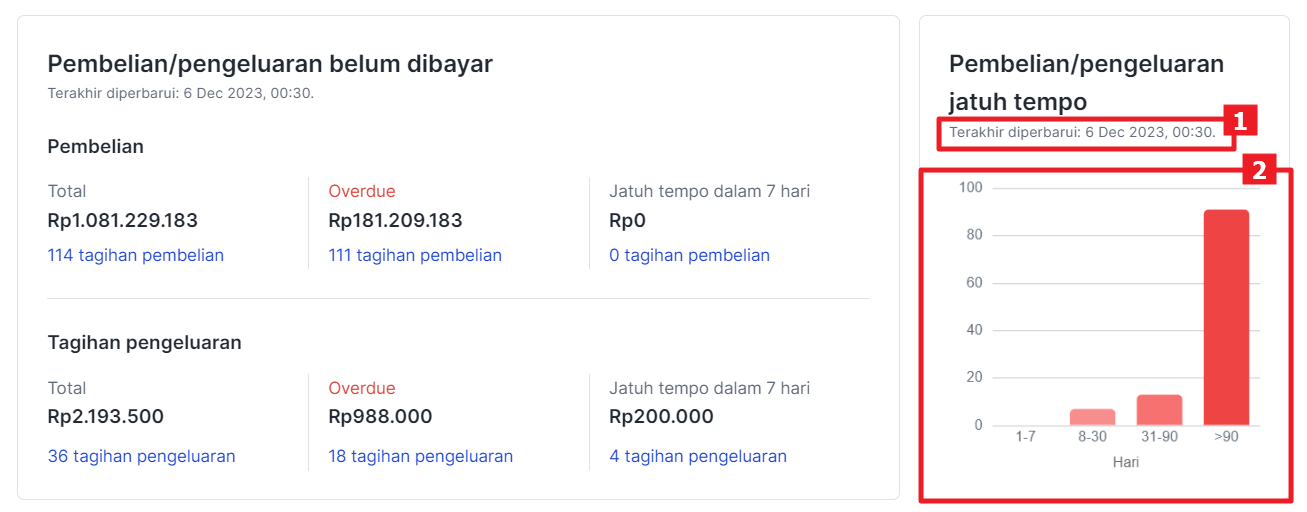Click the red annotation marker 1
Image resolution: width=1307 pixels, height=512 pixels.
(x=1240, y=122)
